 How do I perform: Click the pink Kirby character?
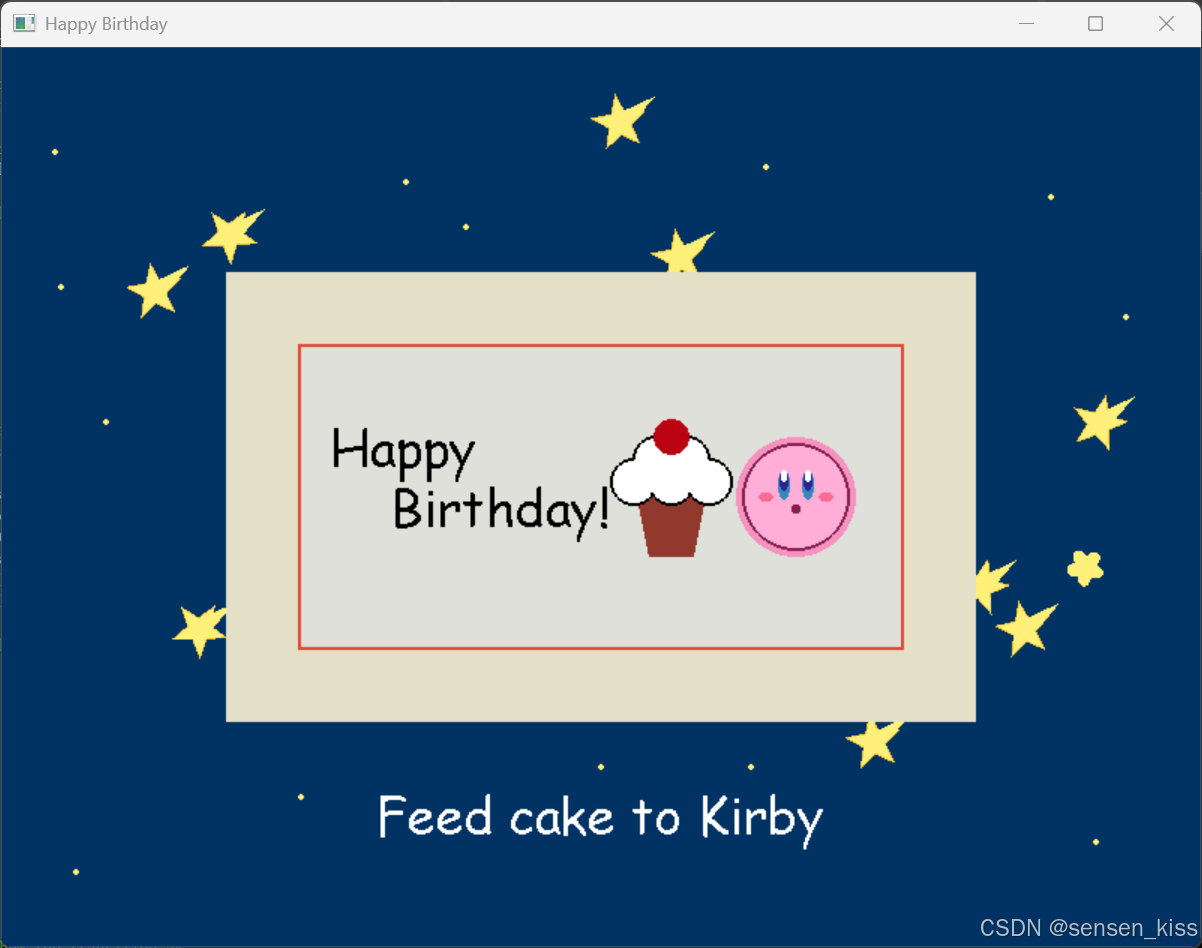tap(796, 497)
